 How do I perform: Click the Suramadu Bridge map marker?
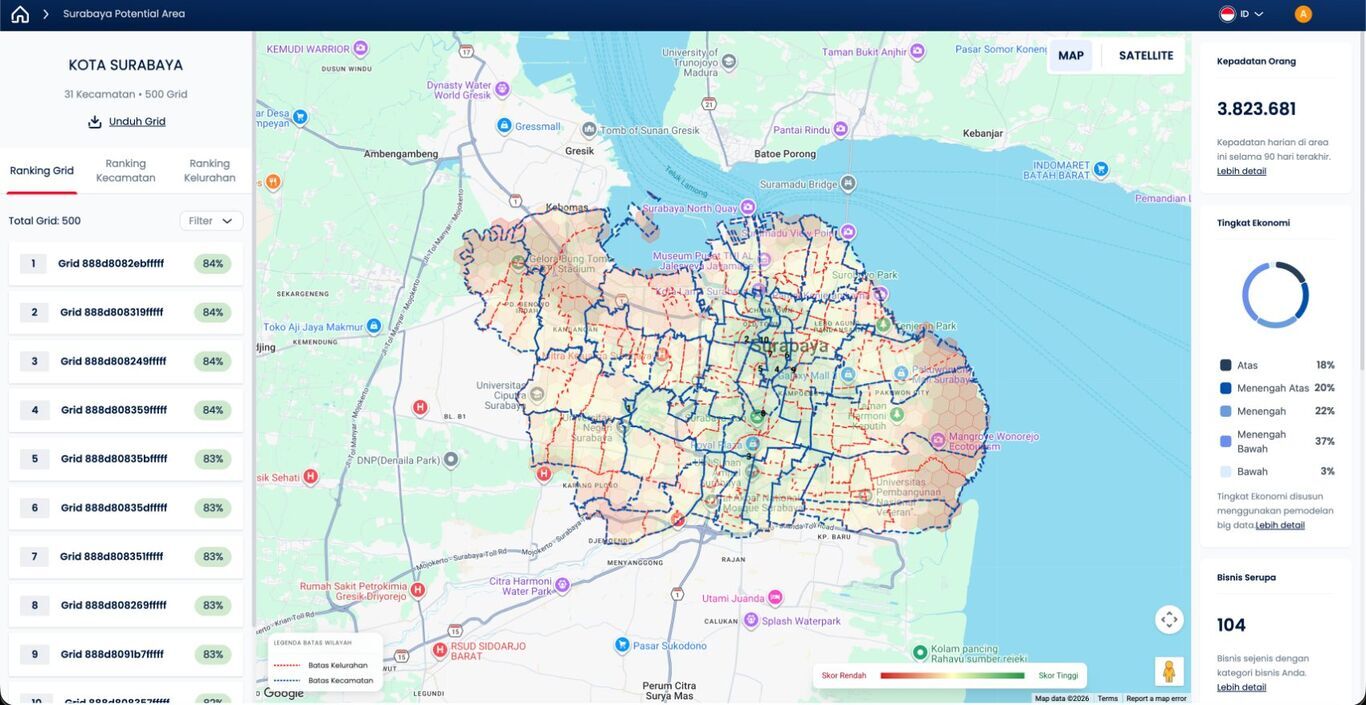tap(849, 183)
